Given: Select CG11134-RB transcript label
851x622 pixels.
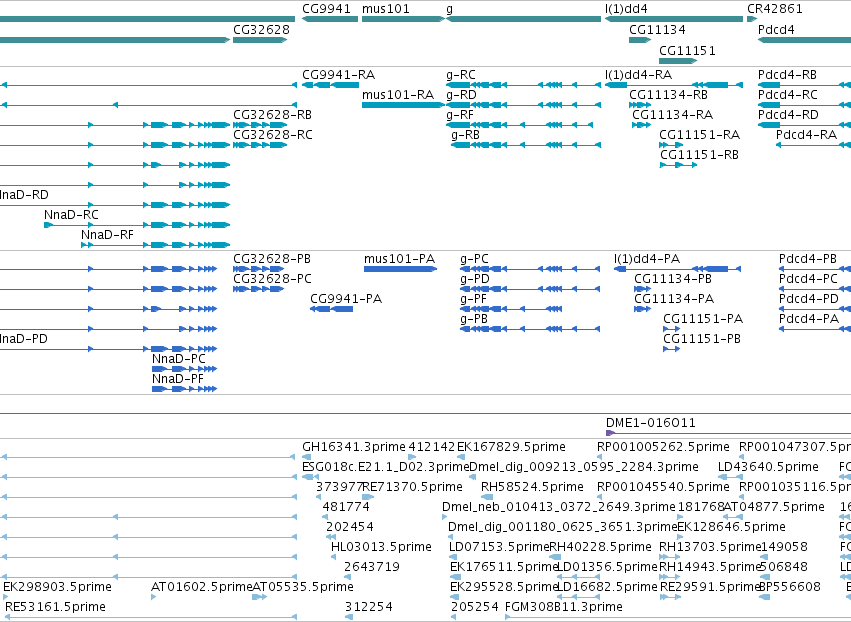Looking at the screenshot, I should tap(669, 95).
